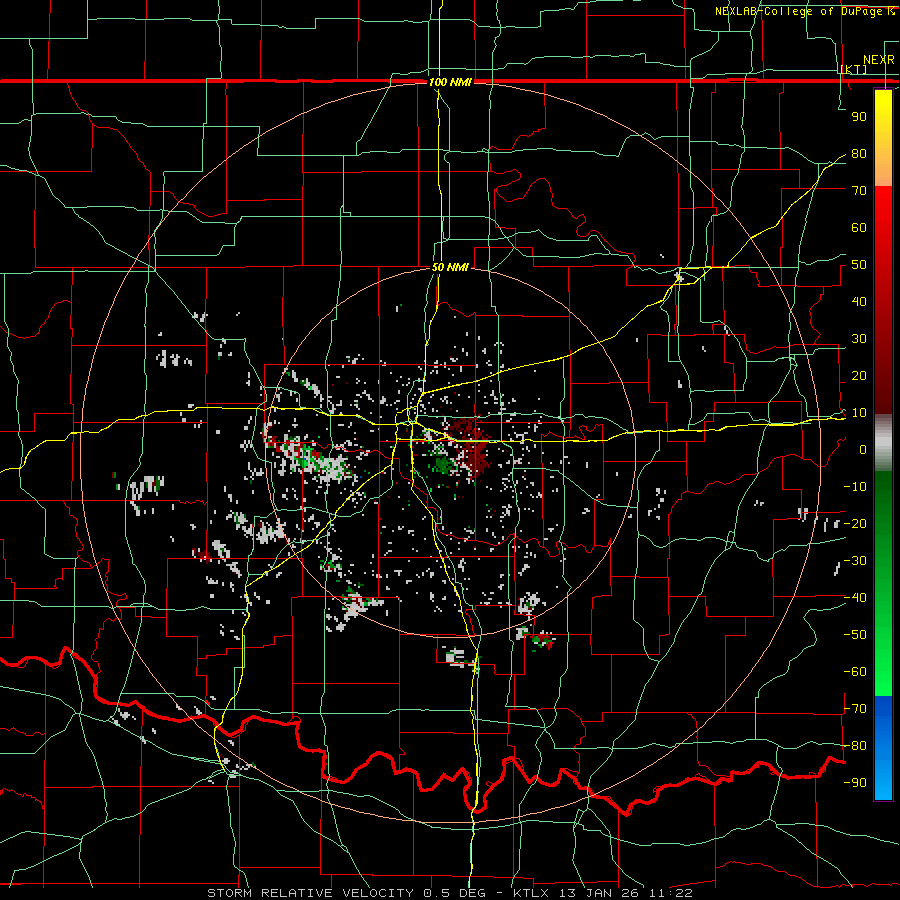
Task: Click the -40 value on velocity scale
Action: (855, 598)
